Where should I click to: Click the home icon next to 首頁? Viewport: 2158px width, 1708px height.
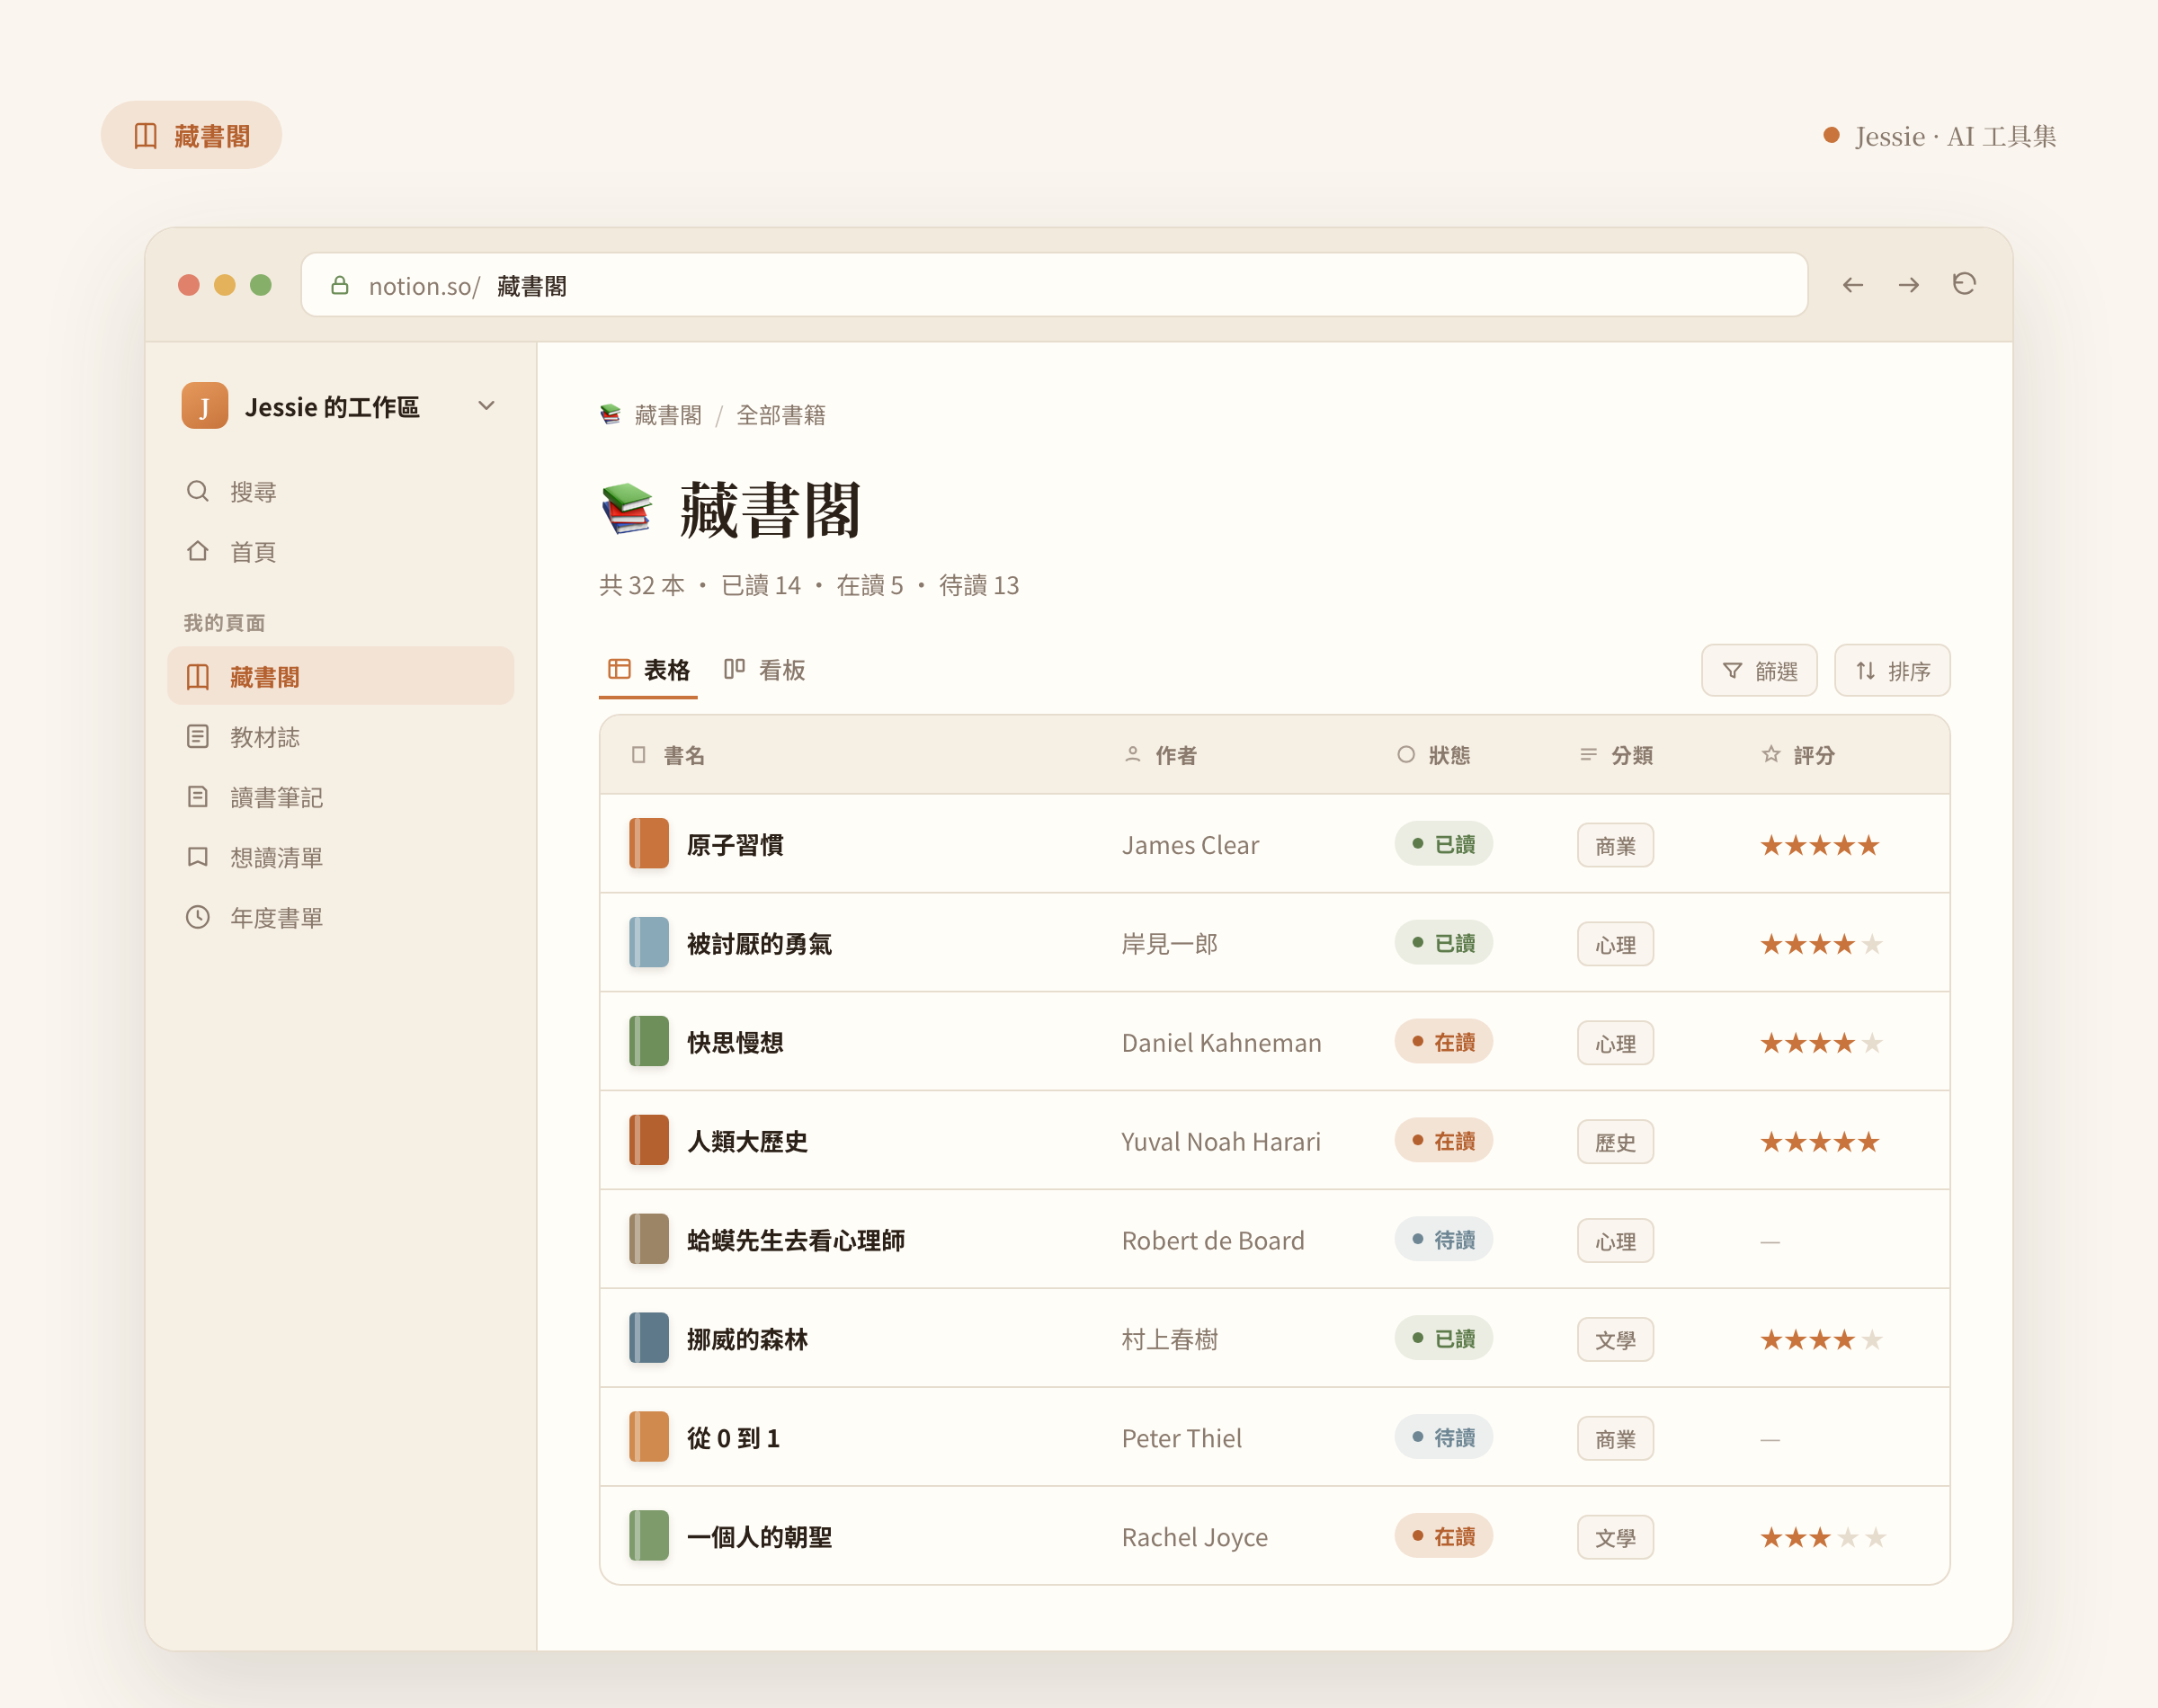(x=198, y=551)
